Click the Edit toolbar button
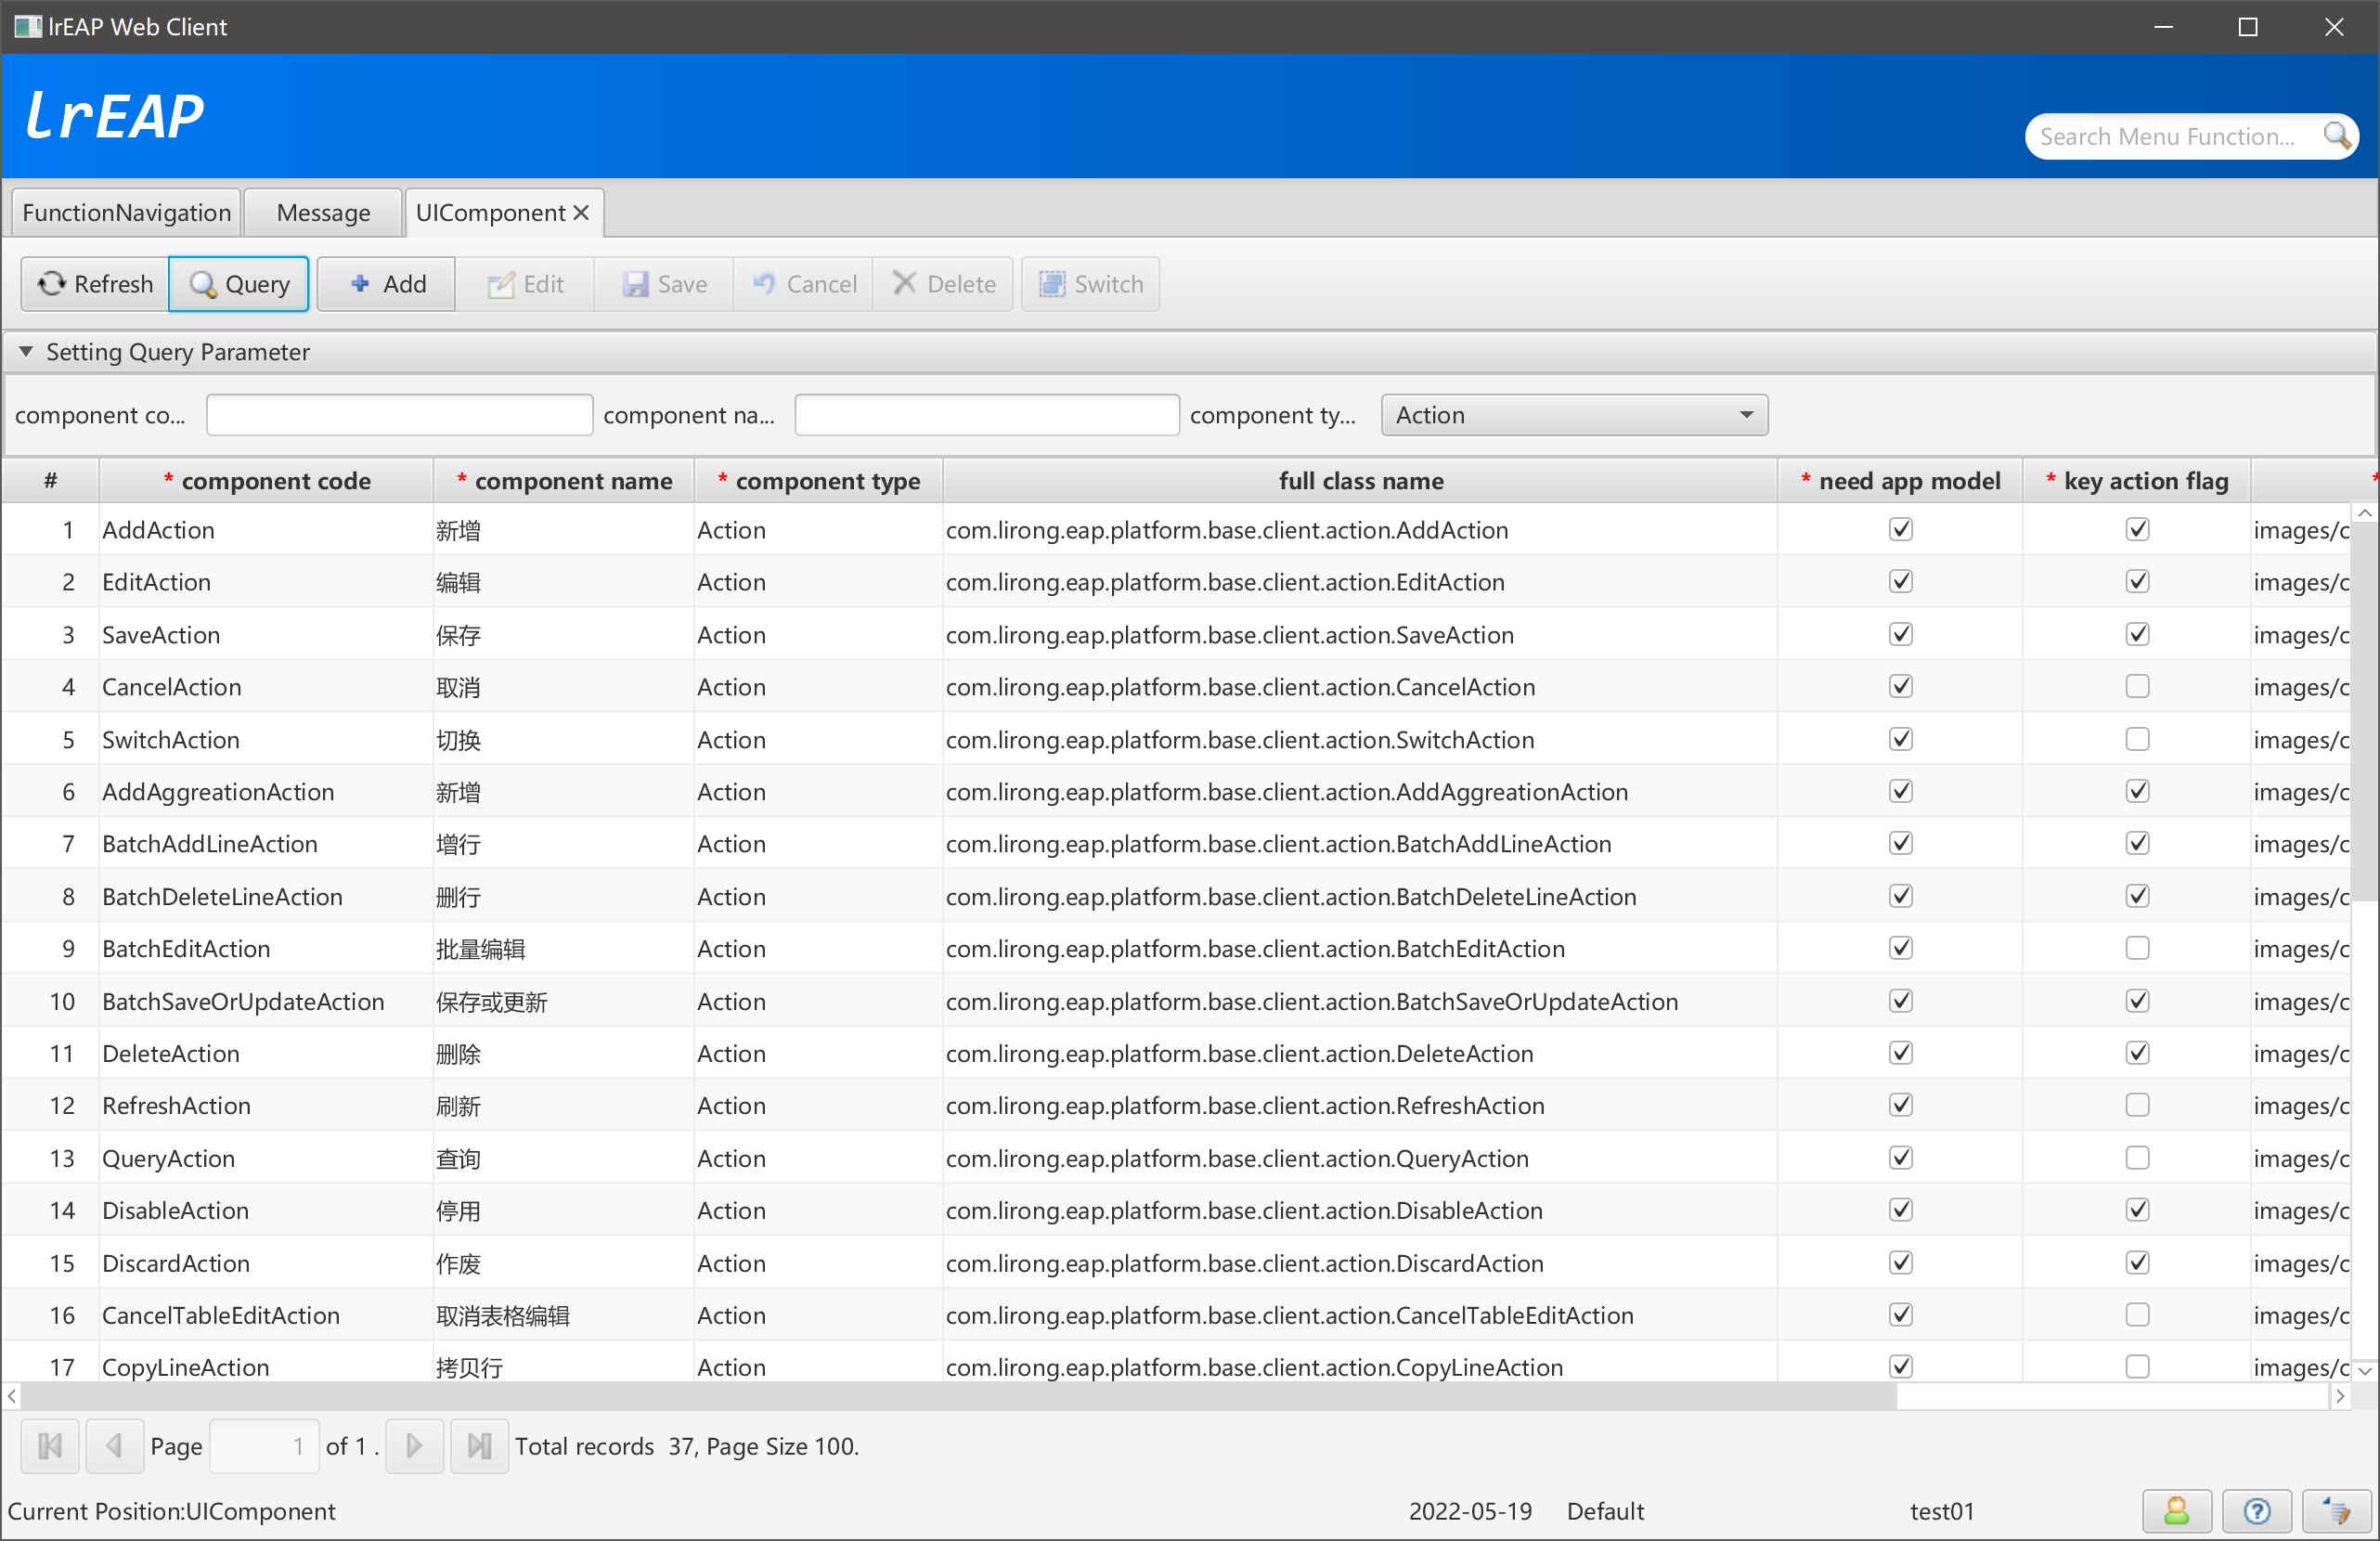This screenshot has width=2380, height=1541. point(525,284)
